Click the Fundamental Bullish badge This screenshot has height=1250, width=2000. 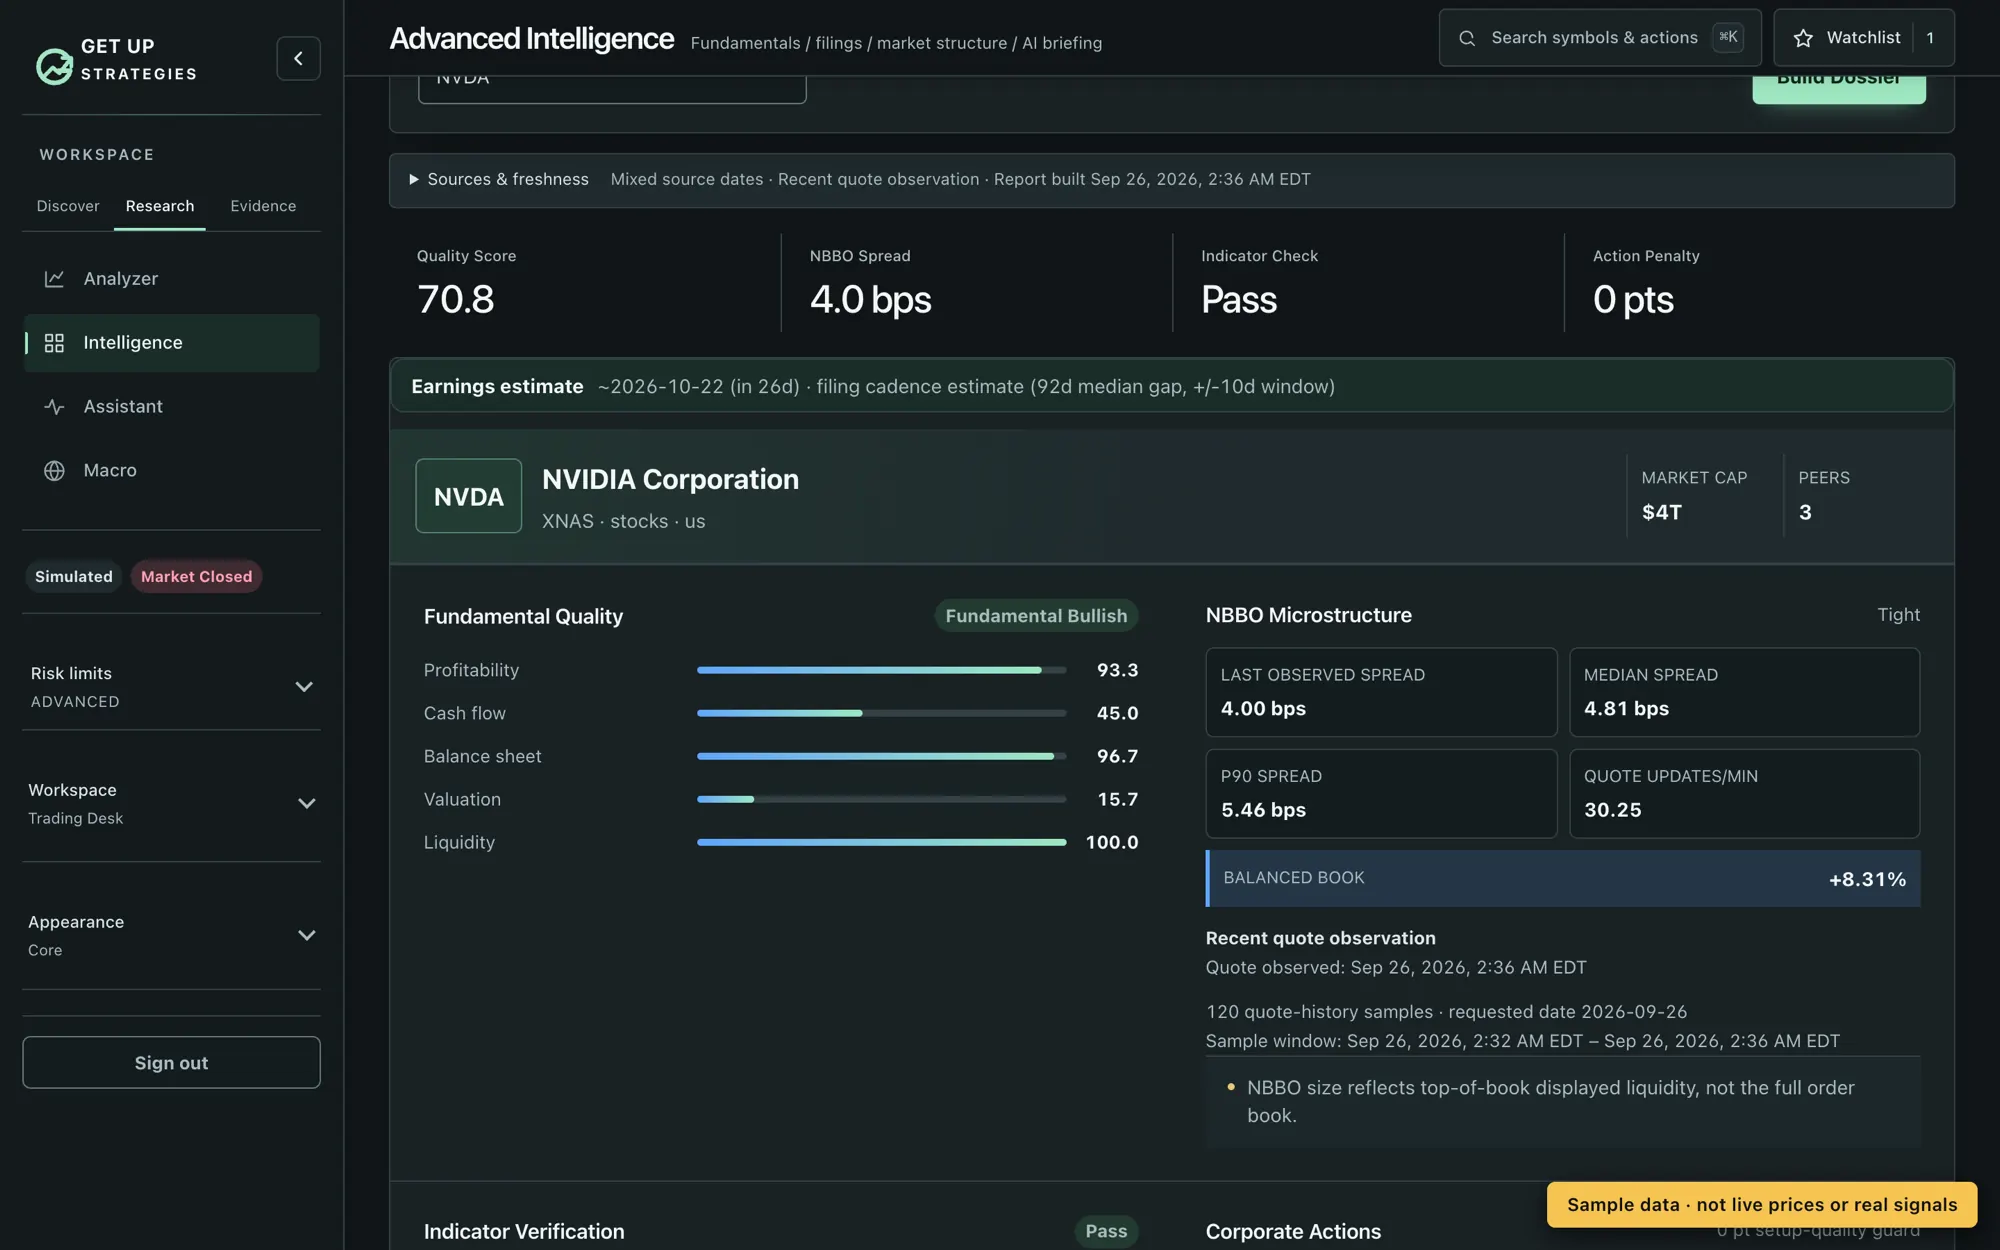tap(1036, 616)
